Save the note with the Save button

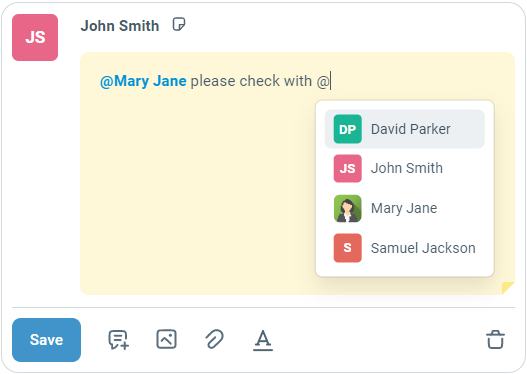tap(46, 340)
